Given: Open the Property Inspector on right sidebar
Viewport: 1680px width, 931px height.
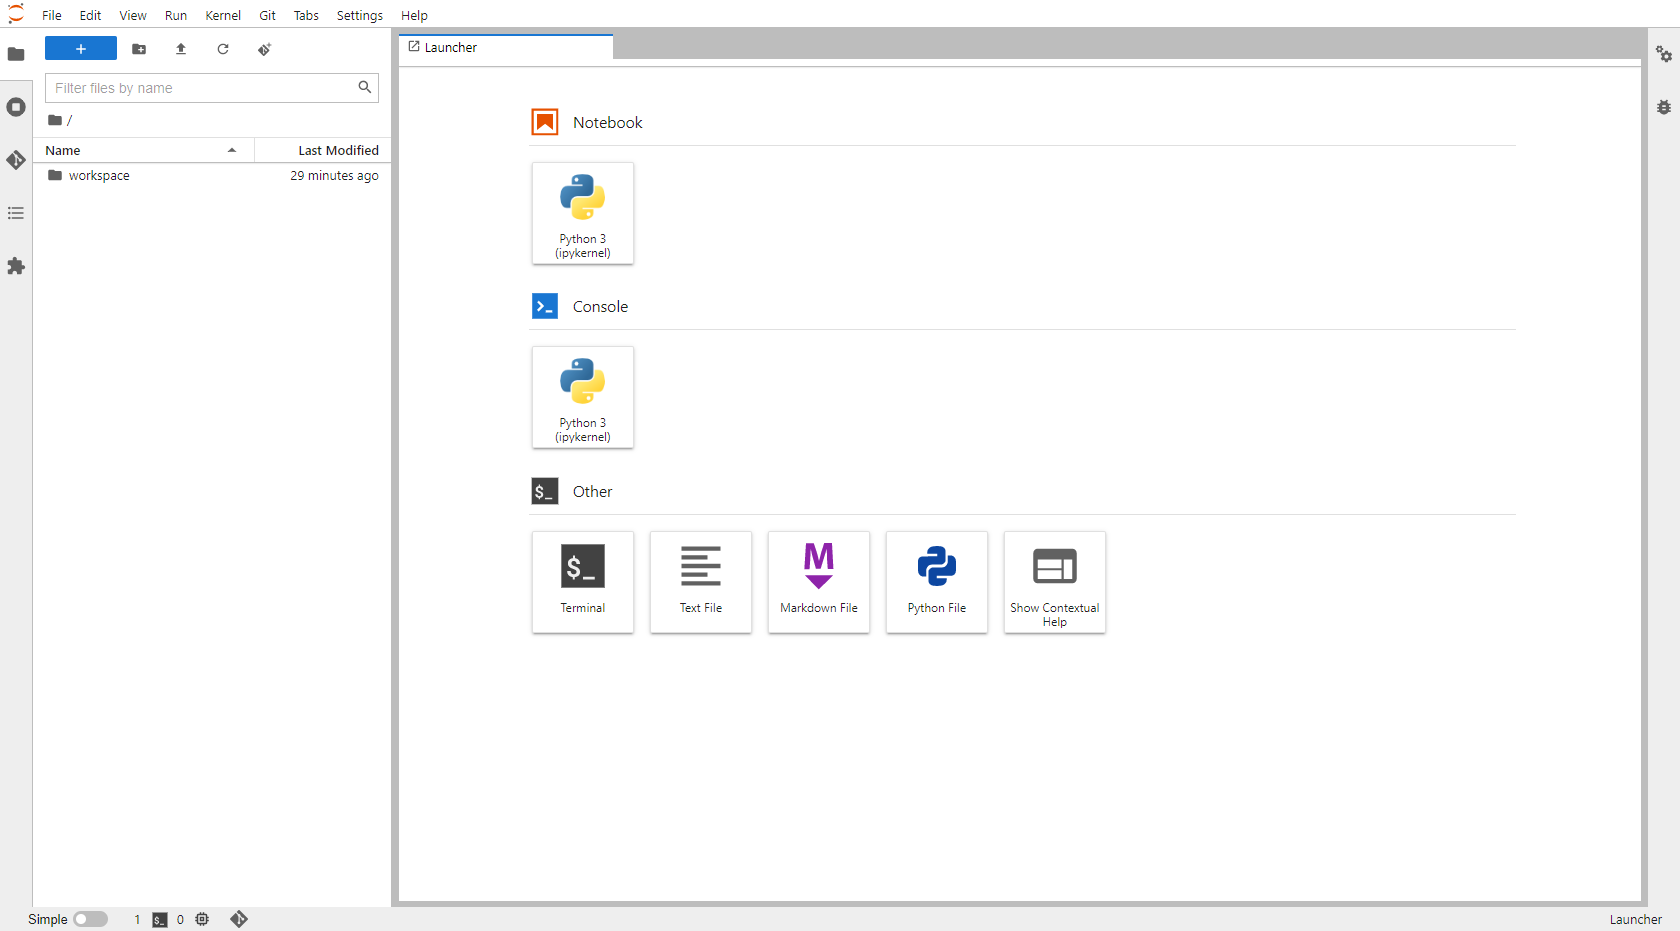Looking at the screenshot, I should (1664, 54).
